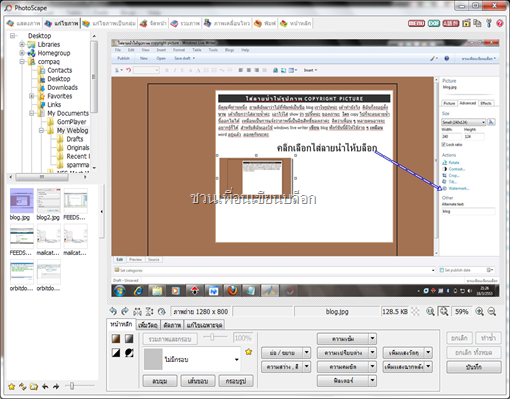
Task: Open dropdown arrow beside ความสว่าง , สี
Action: [307, 367]
